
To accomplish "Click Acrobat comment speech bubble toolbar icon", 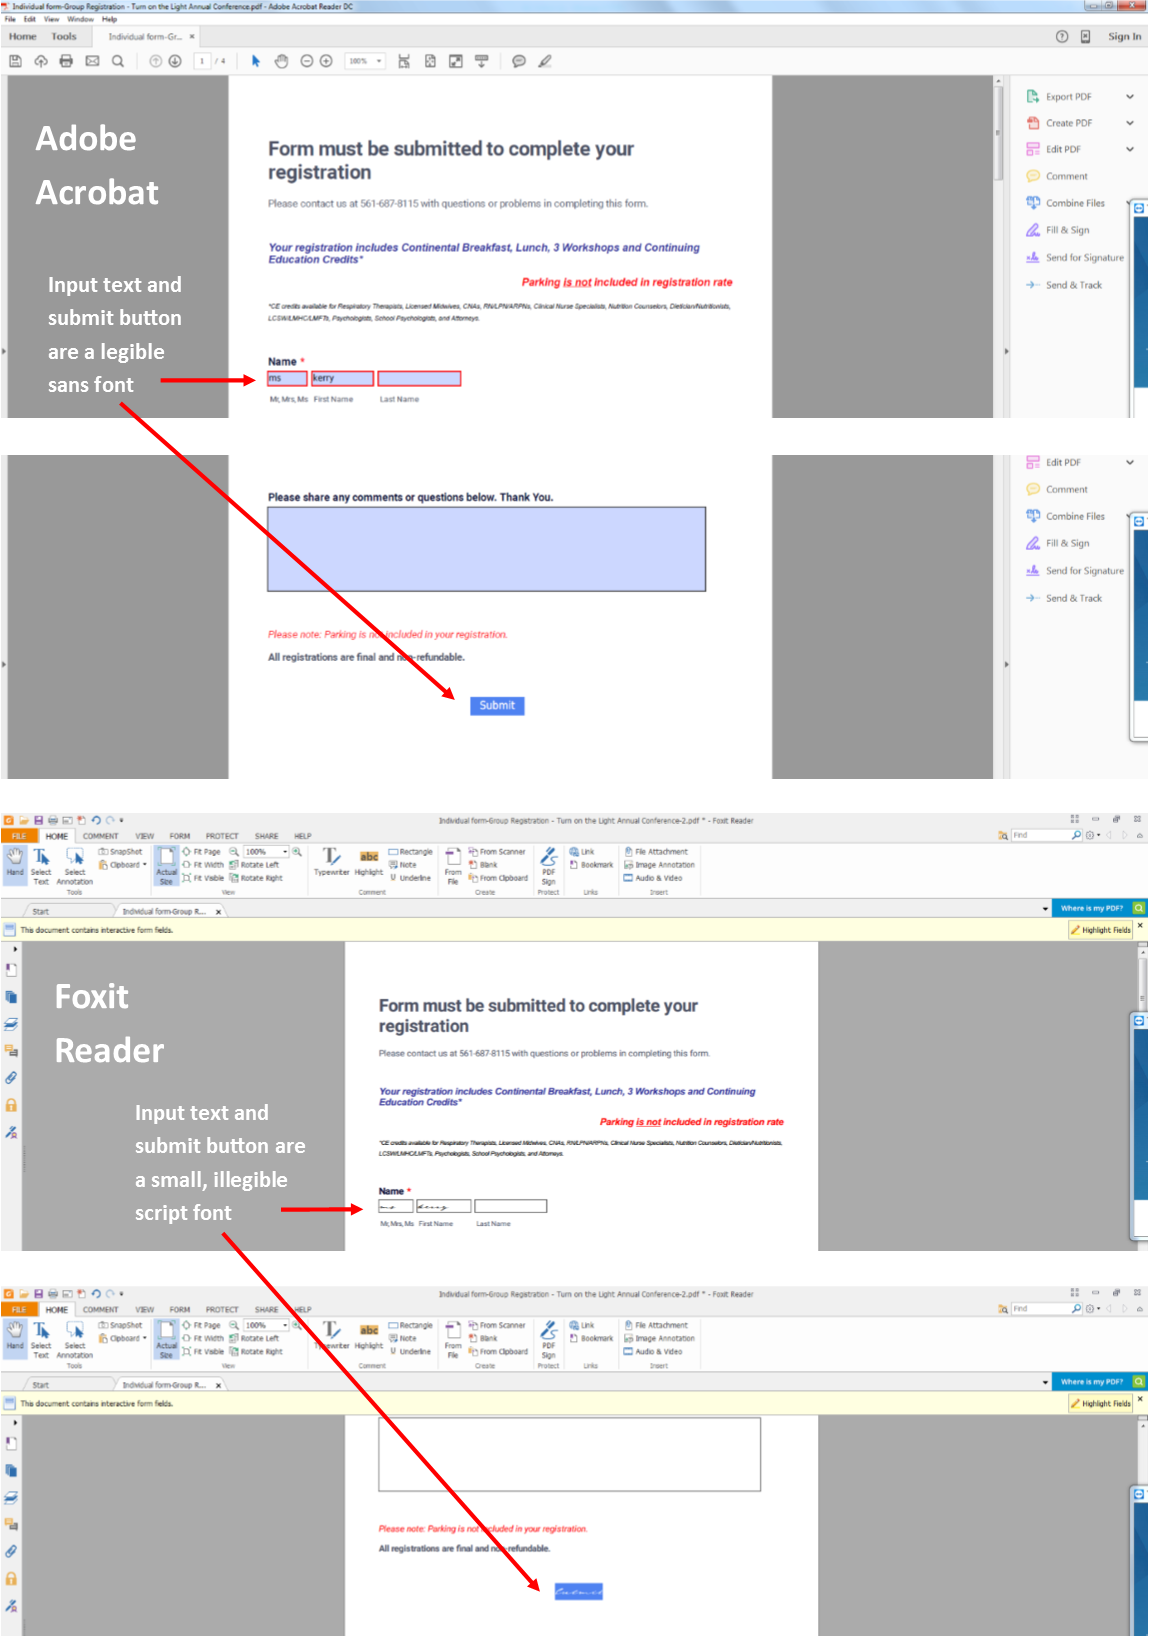I will click(519, 61).
